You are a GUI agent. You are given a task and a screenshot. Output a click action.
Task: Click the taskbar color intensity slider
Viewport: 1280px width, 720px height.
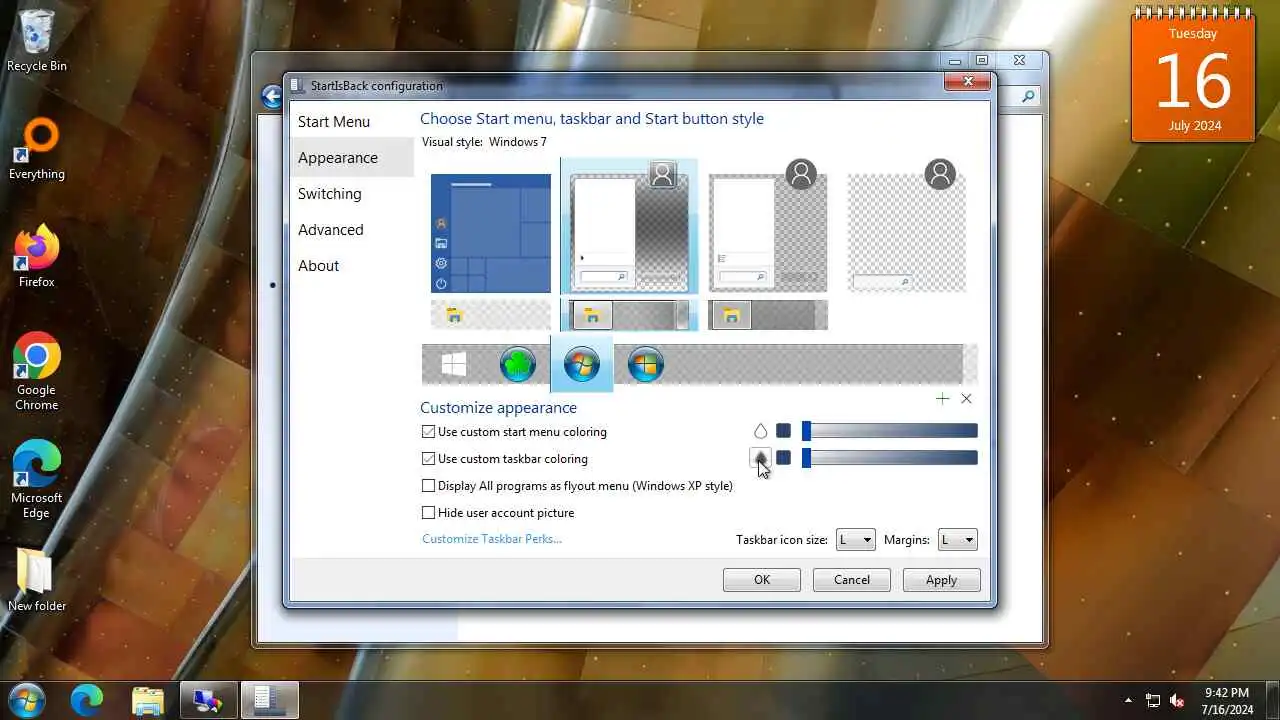(890, 458)
